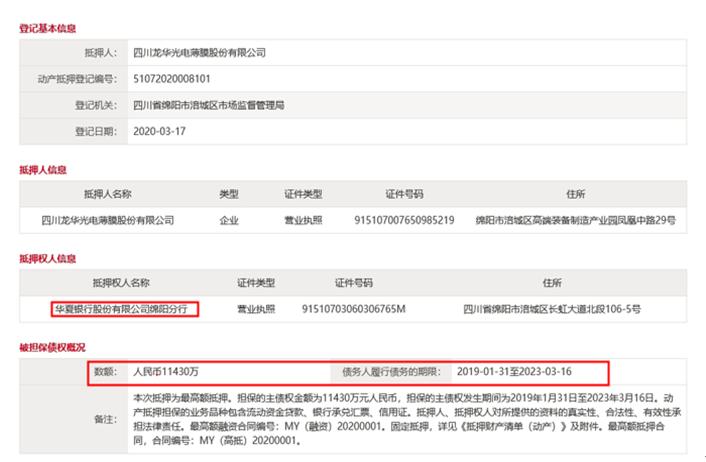The height and width of the screenshot is (462, 706).
Task: Select address 四川省绵阳市涪城区长虹大道北段106-5号
Action: 552,309
